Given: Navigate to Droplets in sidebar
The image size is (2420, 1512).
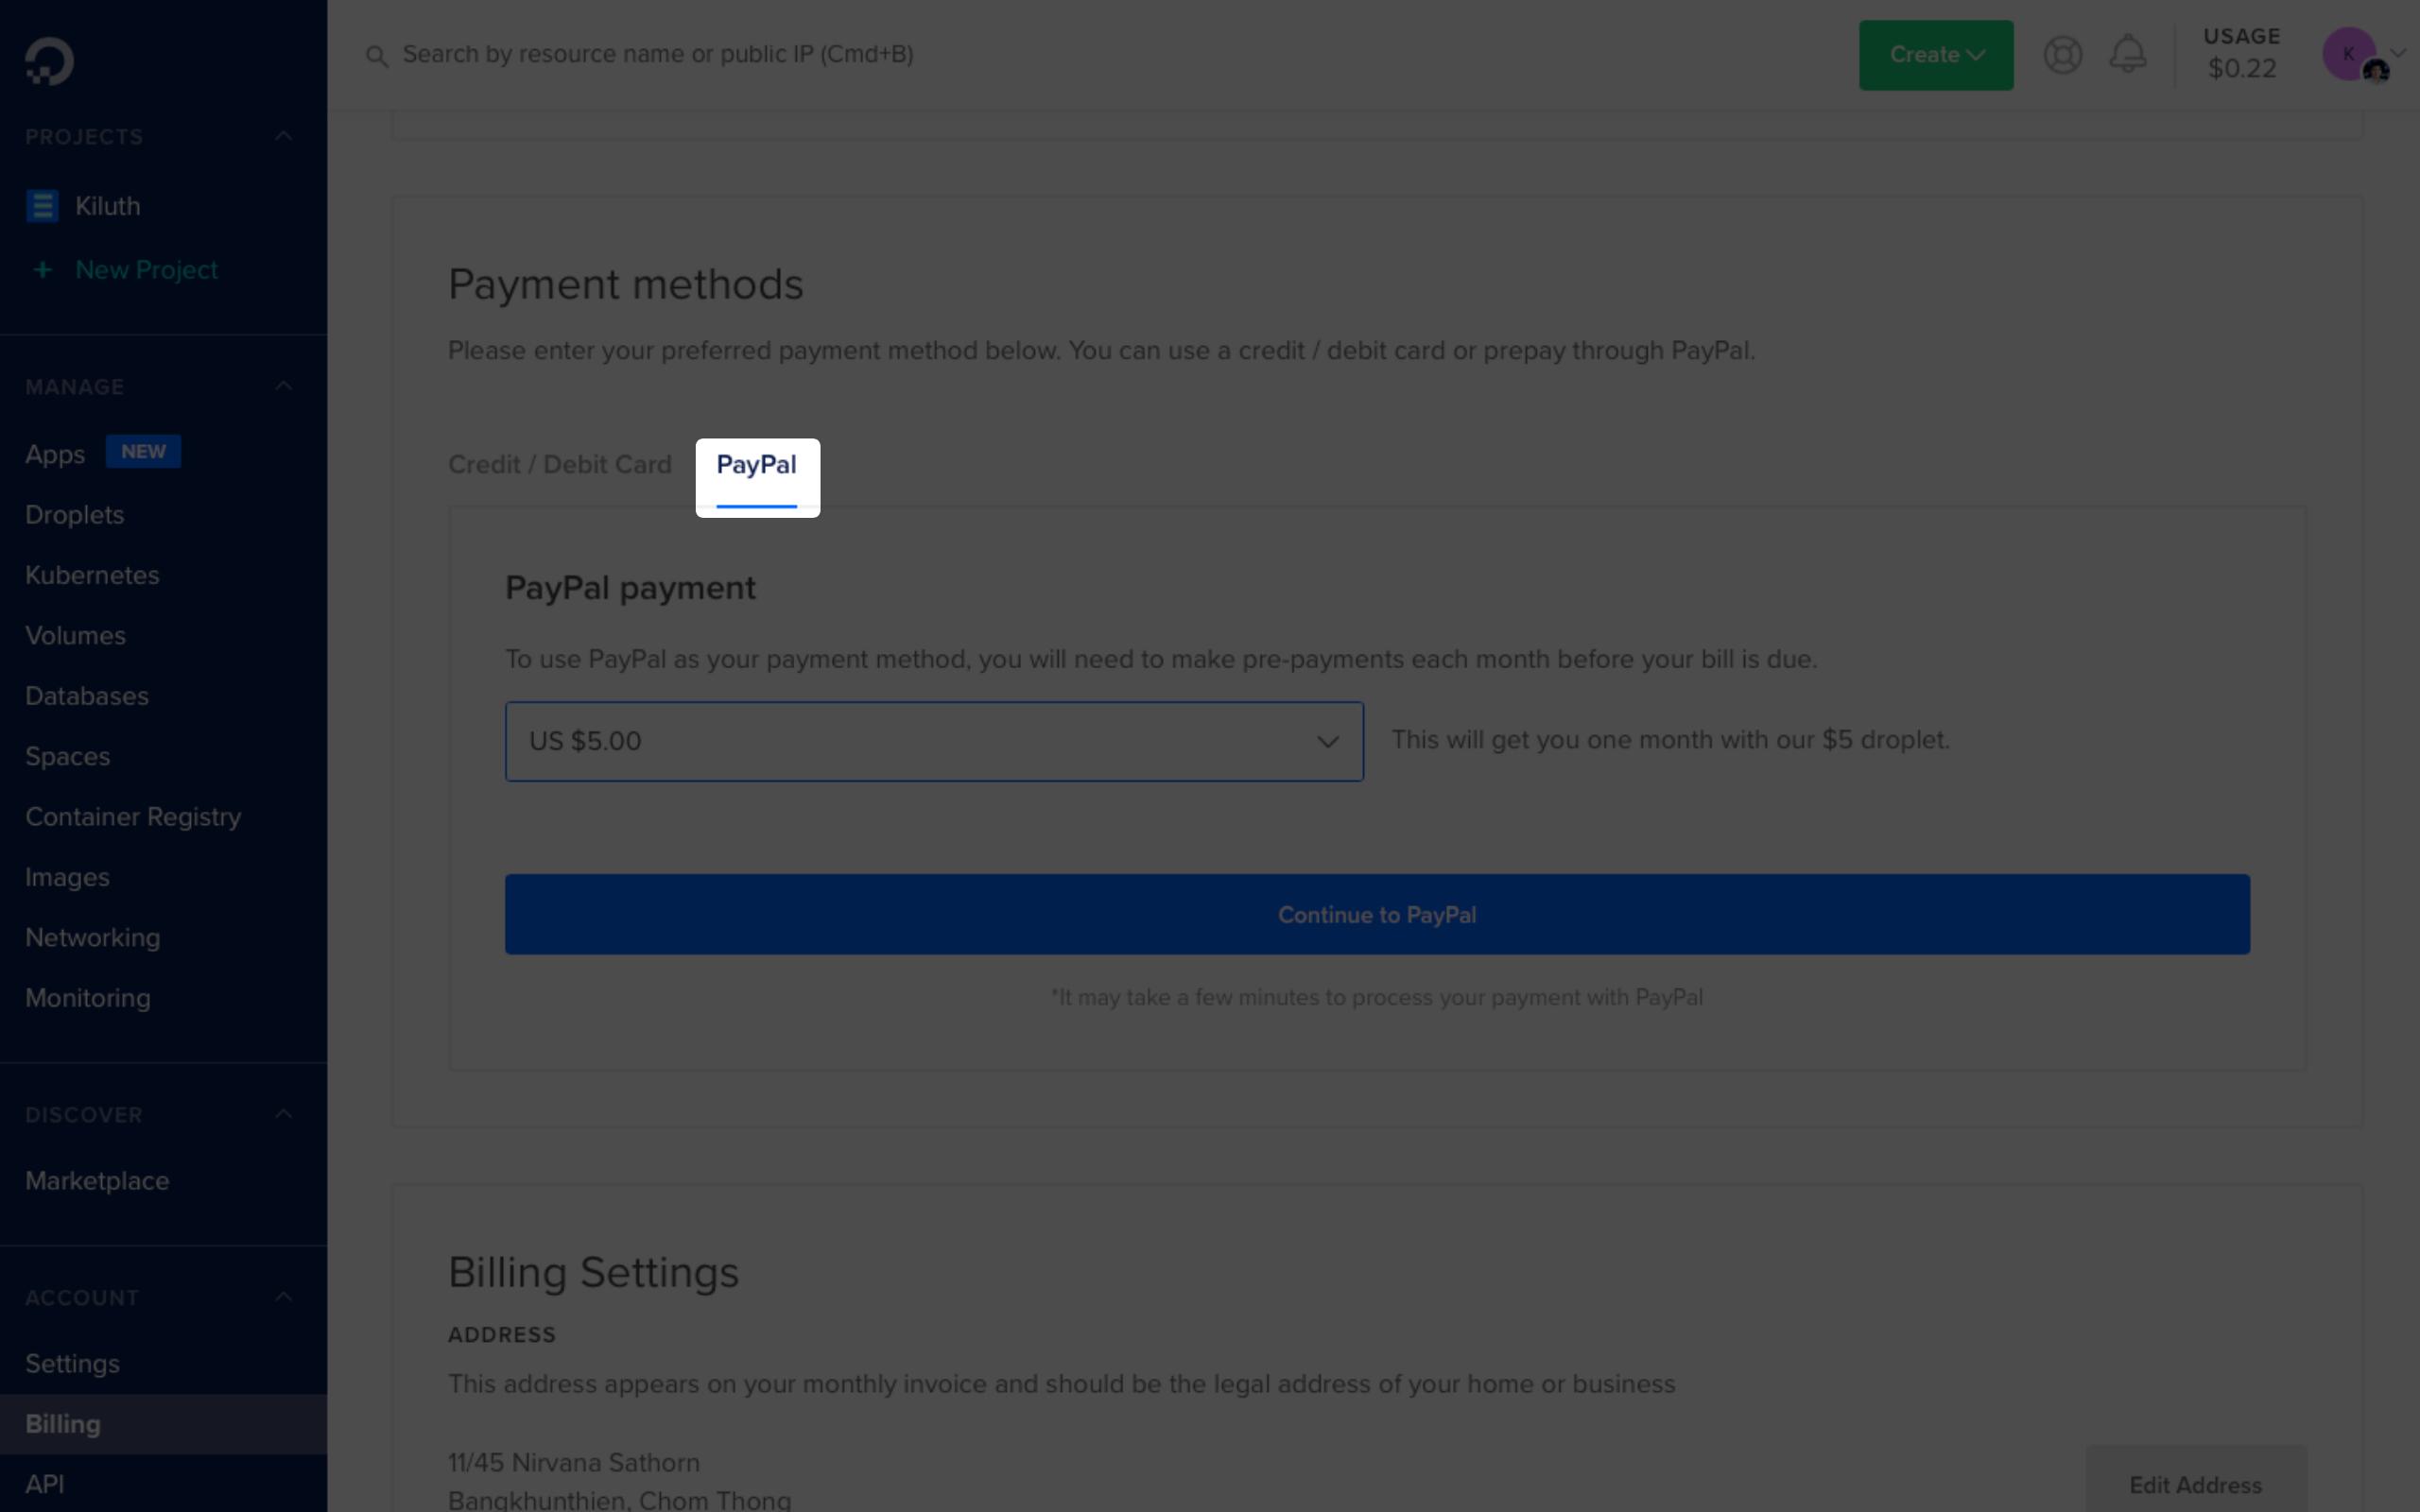Looking at the screenshot, I should click(x=73, y=514).
